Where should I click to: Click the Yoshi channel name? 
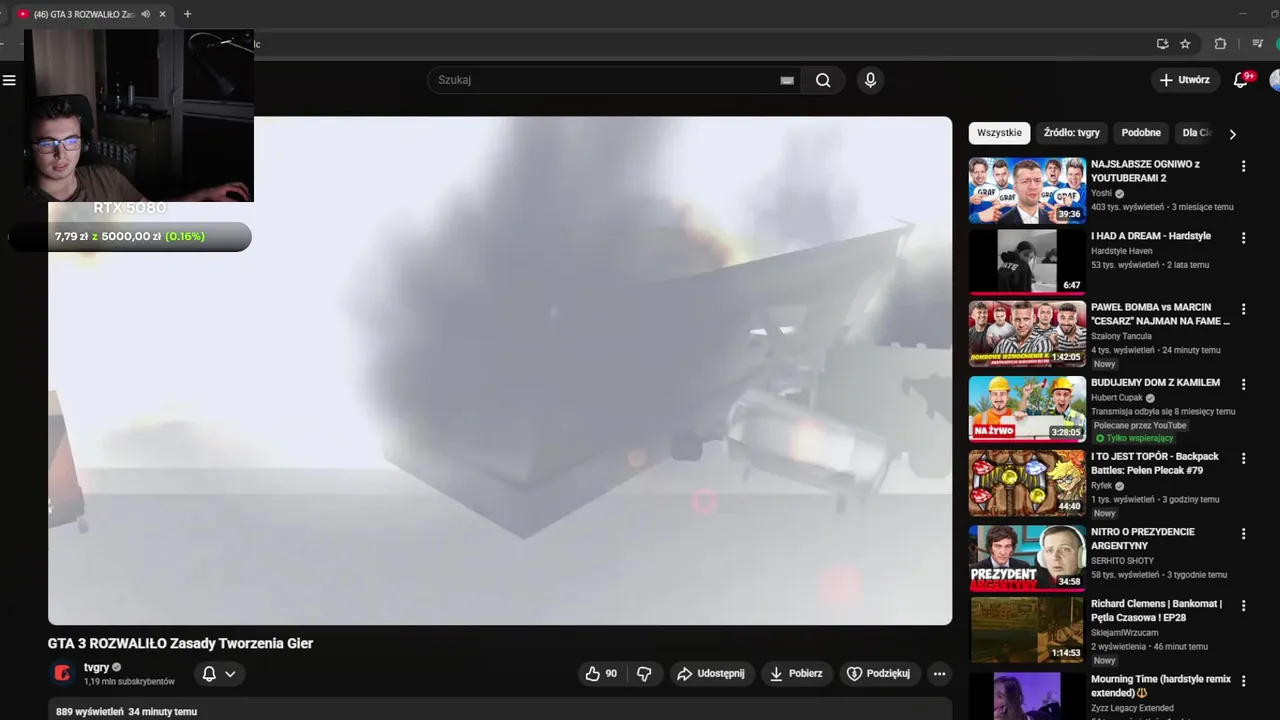[1101, 194]
